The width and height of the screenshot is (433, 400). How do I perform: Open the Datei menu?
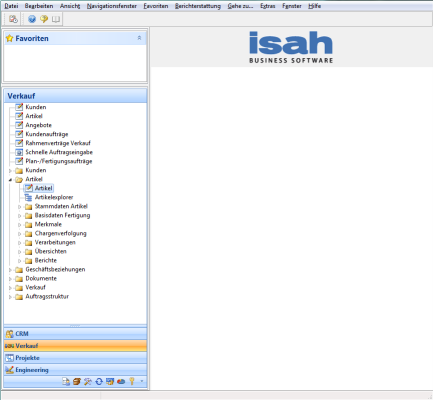tap(11, 6)
